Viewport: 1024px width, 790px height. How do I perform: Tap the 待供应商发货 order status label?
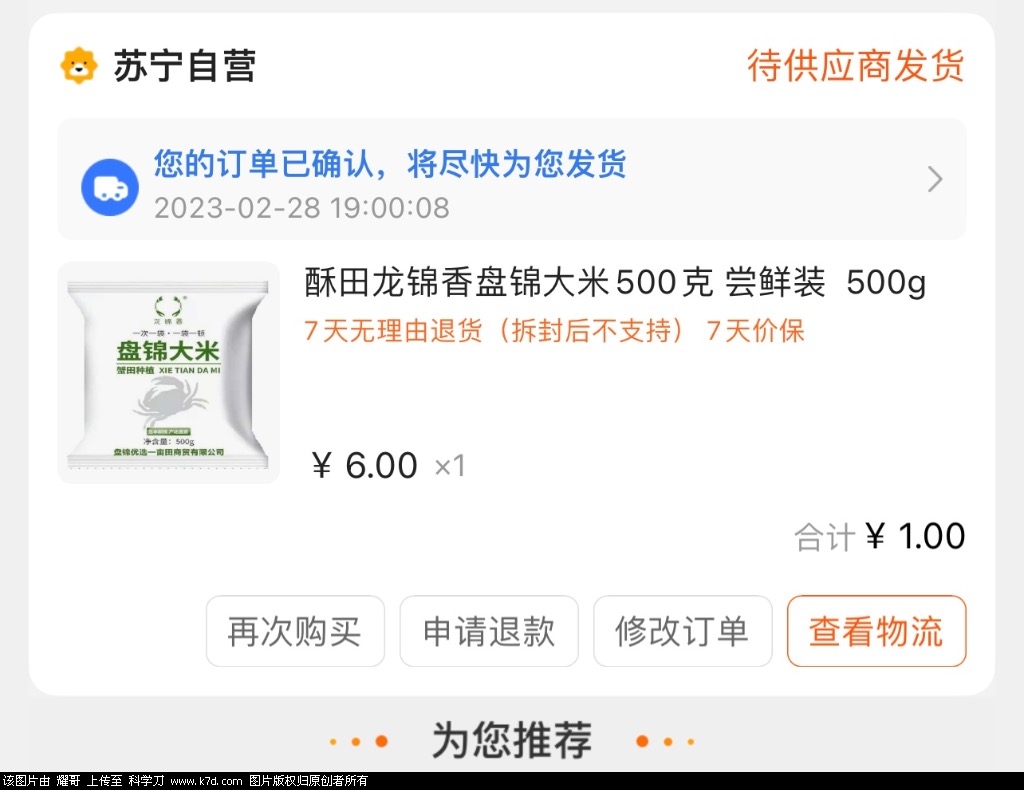(x=856, y=65)
